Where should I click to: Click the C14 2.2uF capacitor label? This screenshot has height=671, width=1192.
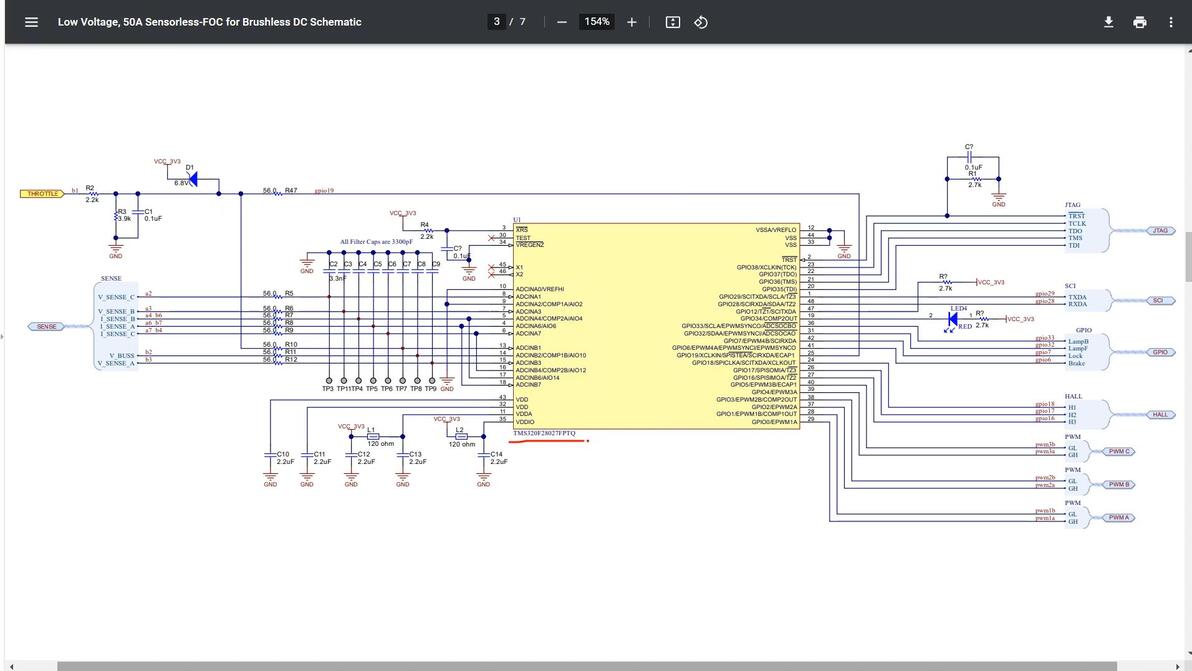pos(499,457)
